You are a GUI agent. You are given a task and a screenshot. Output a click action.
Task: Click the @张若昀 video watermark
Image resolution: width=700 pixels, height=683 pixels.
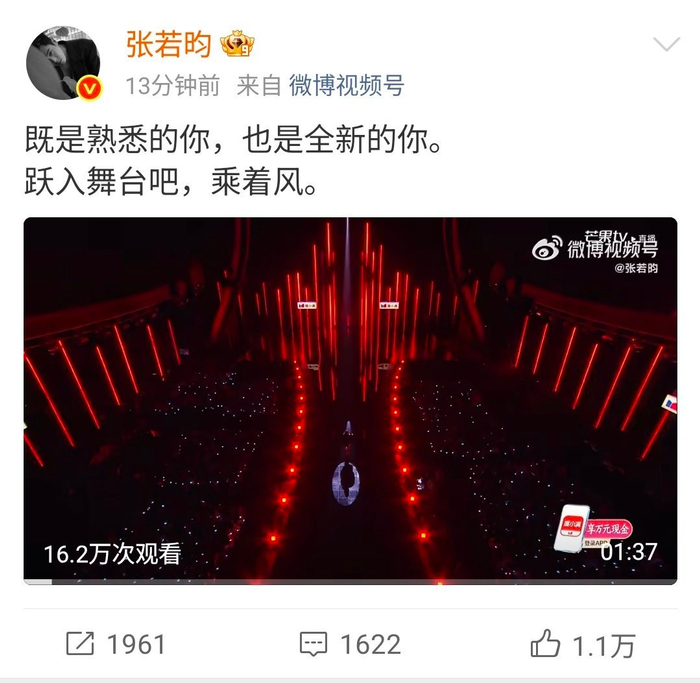[x=636, y=268]
